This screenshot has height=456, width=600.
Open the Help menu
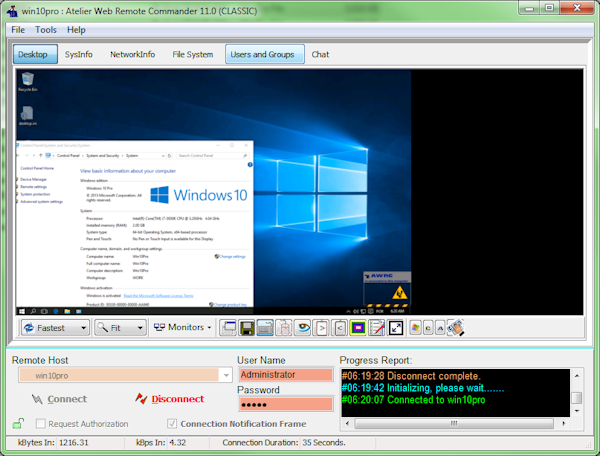[76, 30]
